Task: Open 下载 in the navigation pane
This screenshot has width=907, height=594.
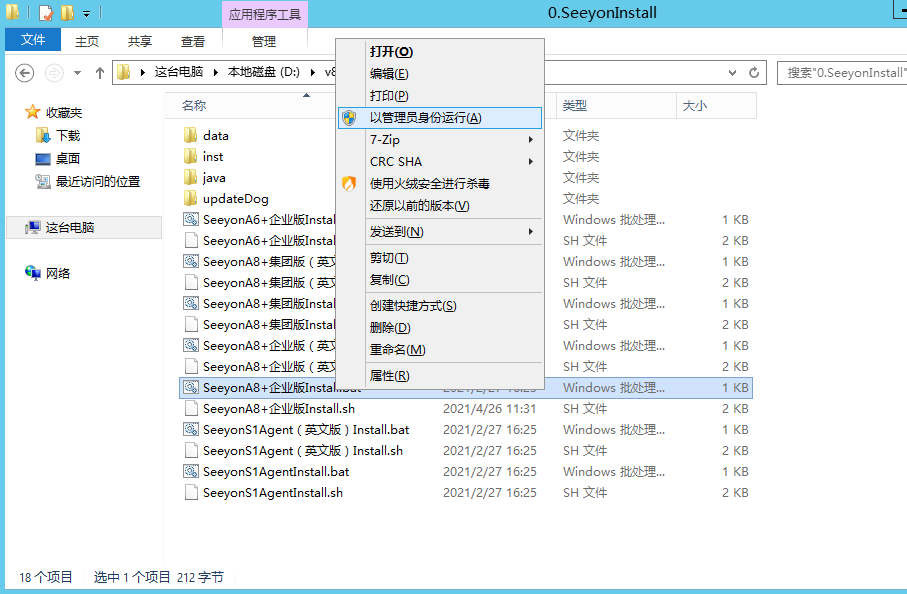Action: pos(68,135)
